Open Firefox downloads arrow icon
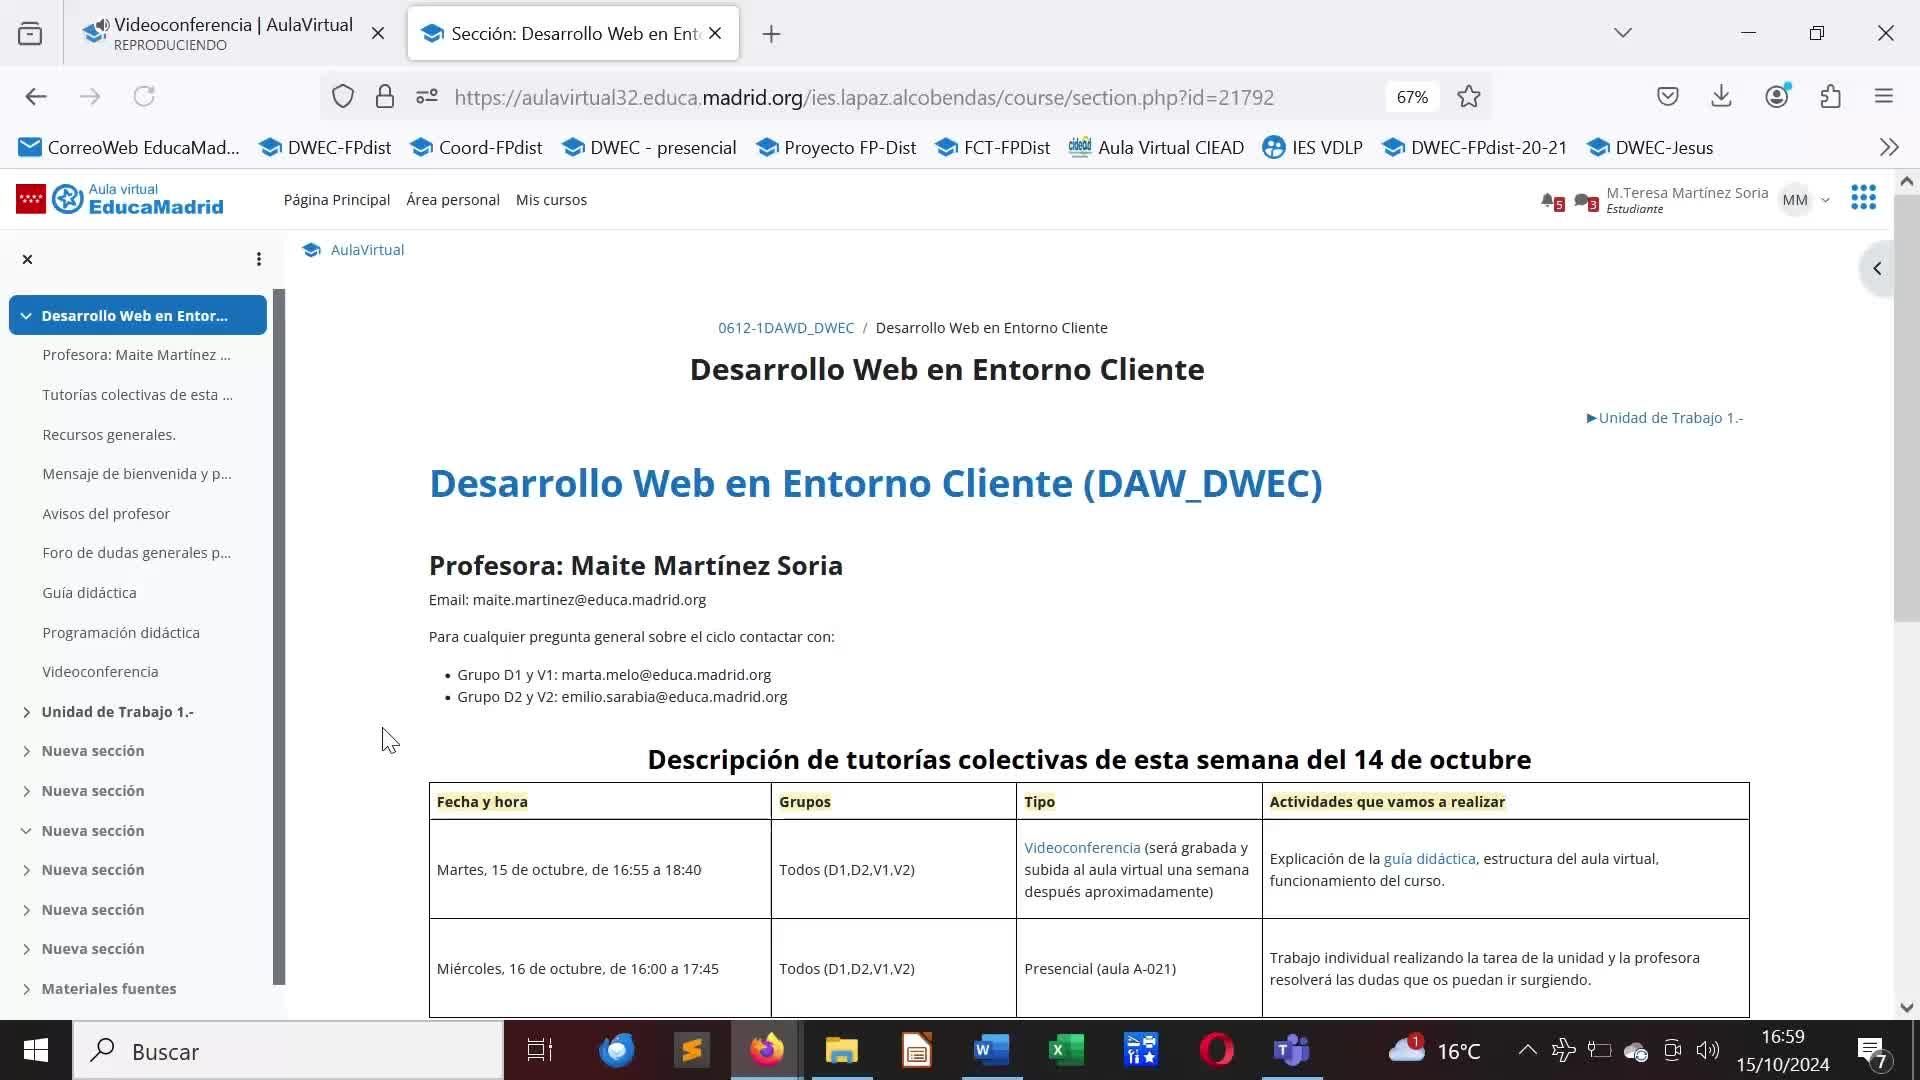Image resolution: width=1920 pixels, height=1080 pixels. pyautogui.click(x=1721, y=97)
